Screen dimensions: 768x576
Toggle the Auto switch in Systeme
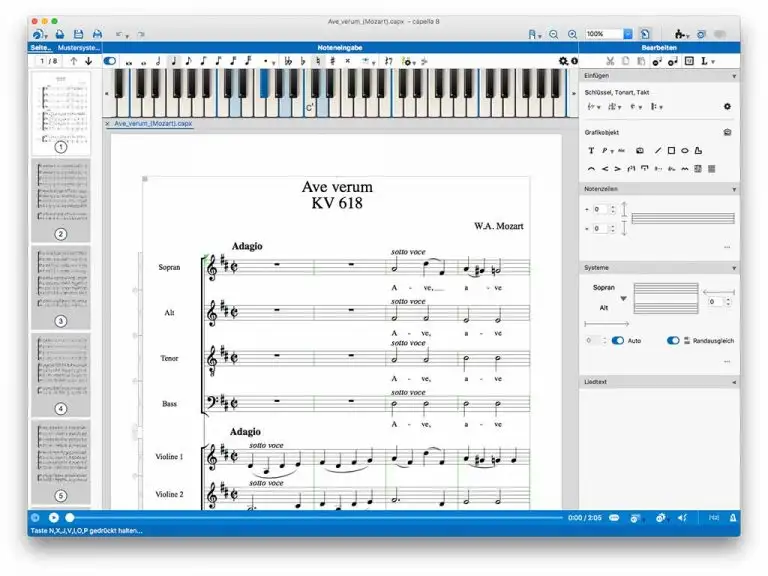618,340
